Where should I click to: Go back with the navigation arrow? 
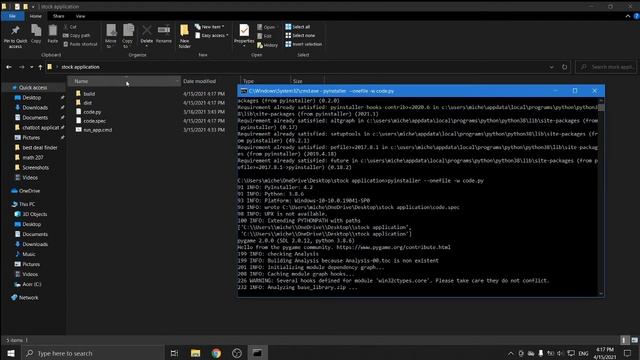click(9, 67)
